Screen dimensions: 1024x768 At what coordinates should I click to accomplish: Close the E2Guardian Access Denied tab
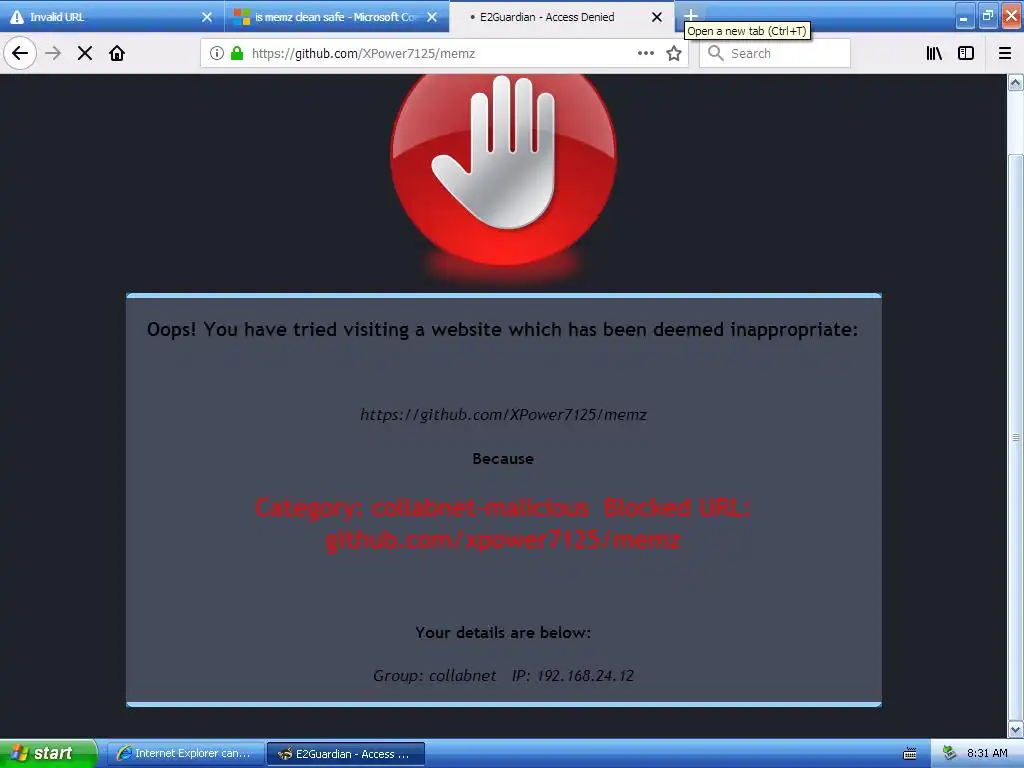(x=657, y=17)
